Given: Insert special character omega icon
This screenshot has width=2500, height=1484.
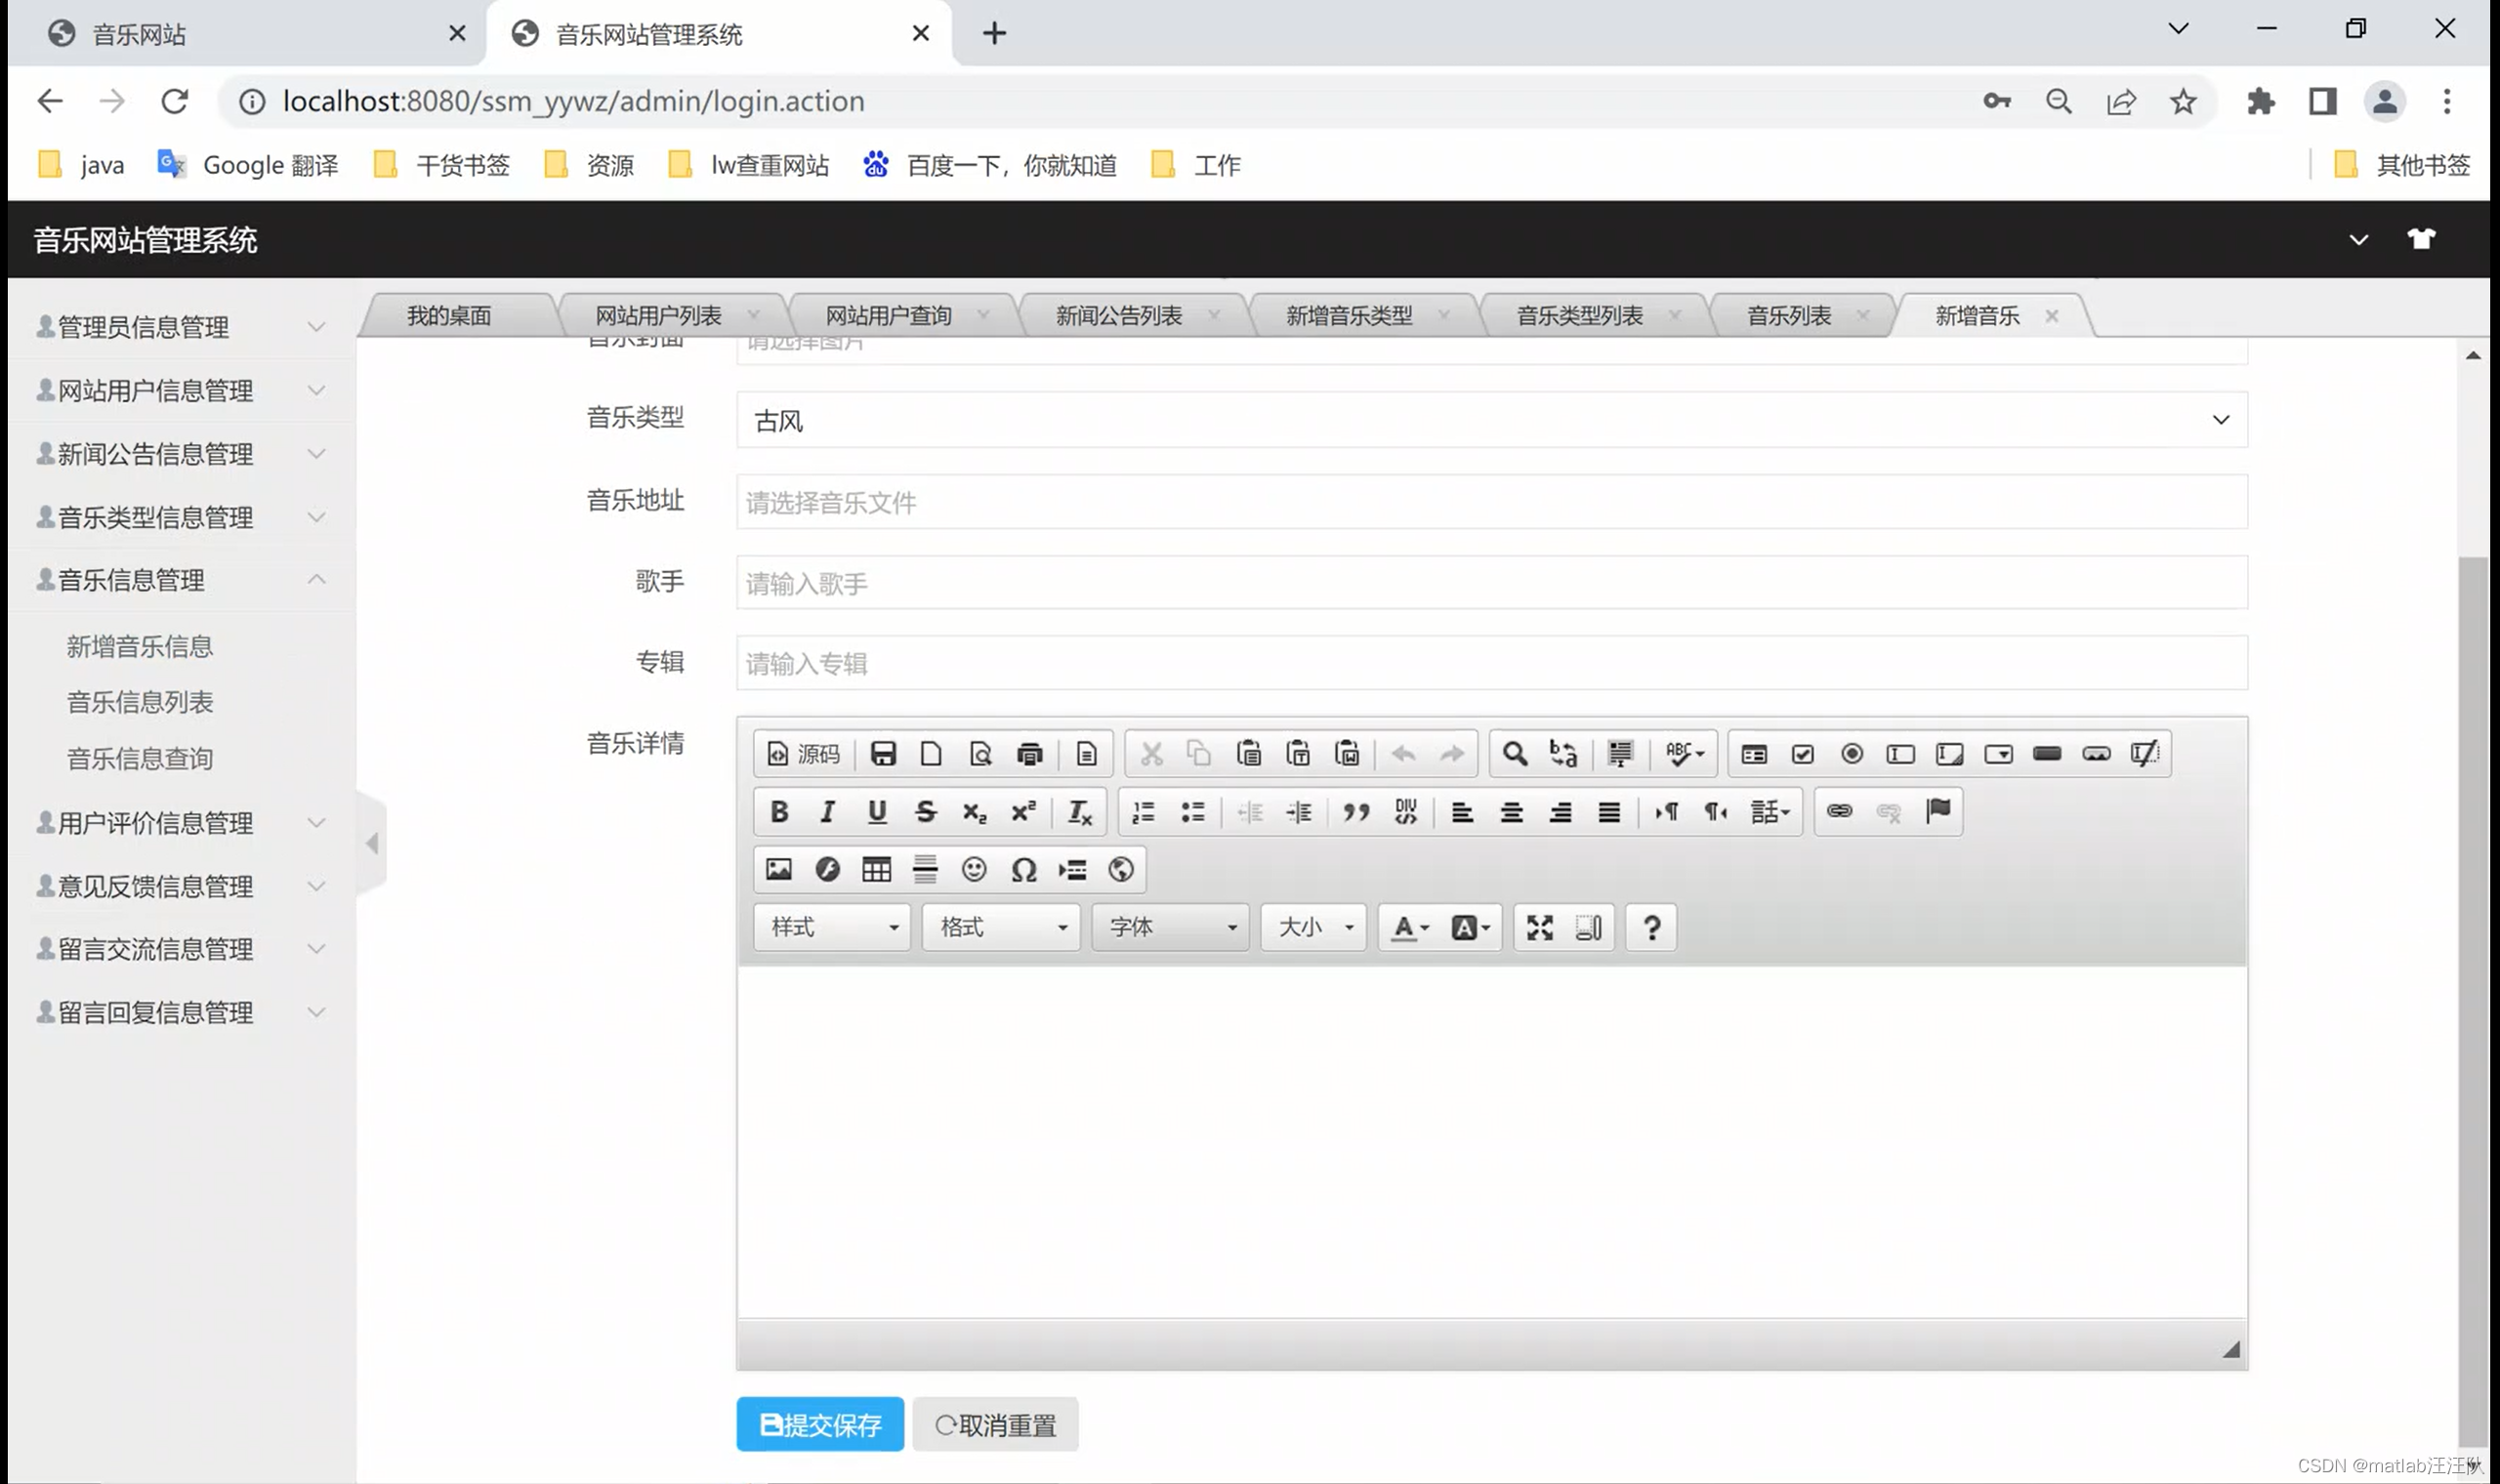Looking at the screenshot, I should click(x=1023, y=869).
